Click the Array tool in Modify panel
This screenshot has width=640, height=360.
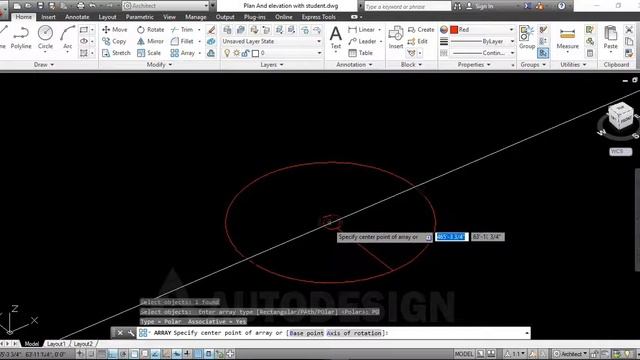pos(182,53)
